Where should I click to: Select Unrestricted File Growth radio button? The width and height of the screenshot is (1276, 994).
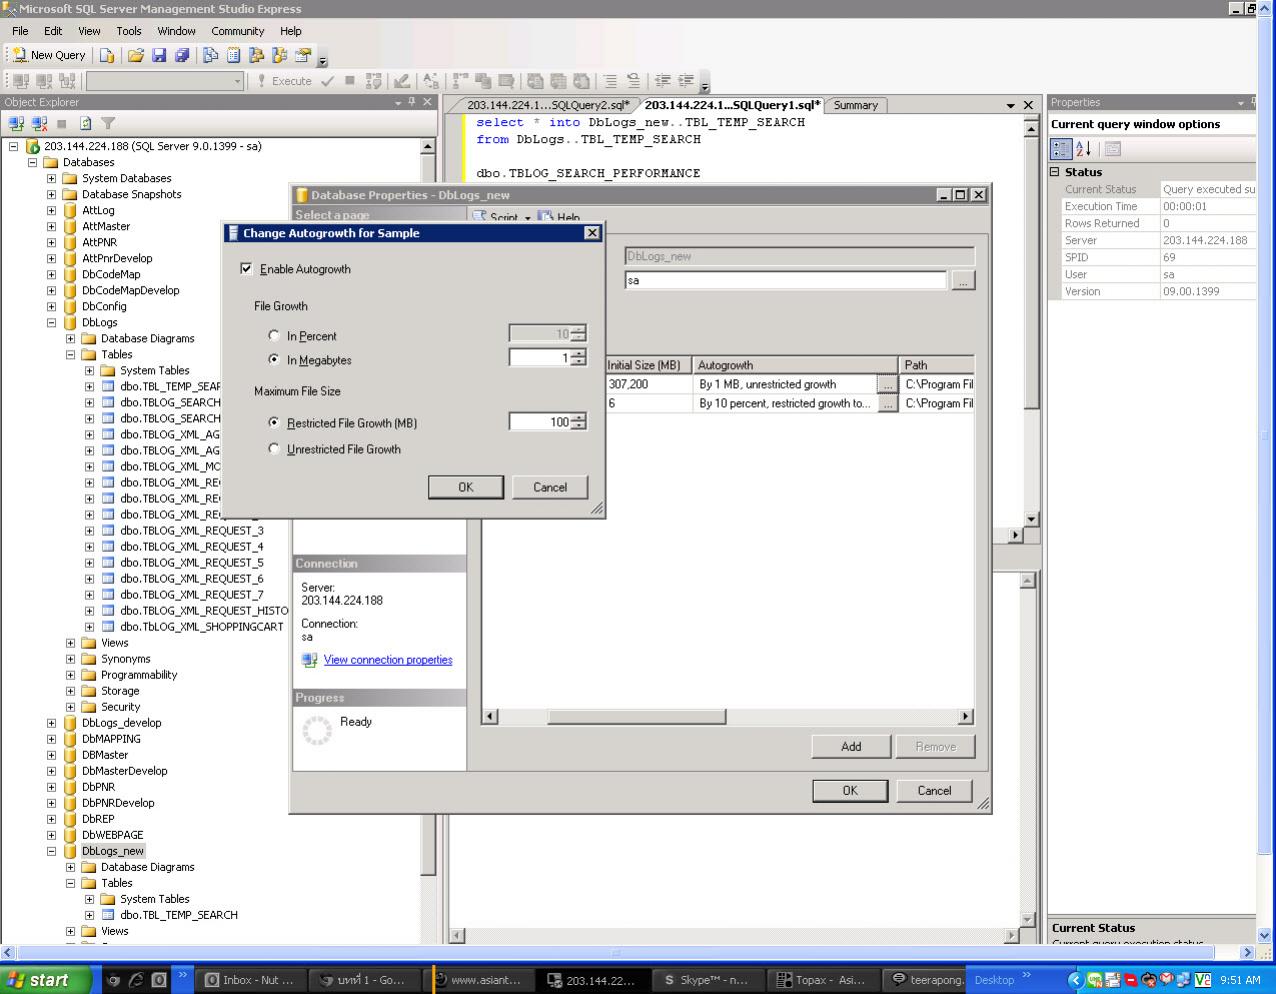tap(274, 449)
